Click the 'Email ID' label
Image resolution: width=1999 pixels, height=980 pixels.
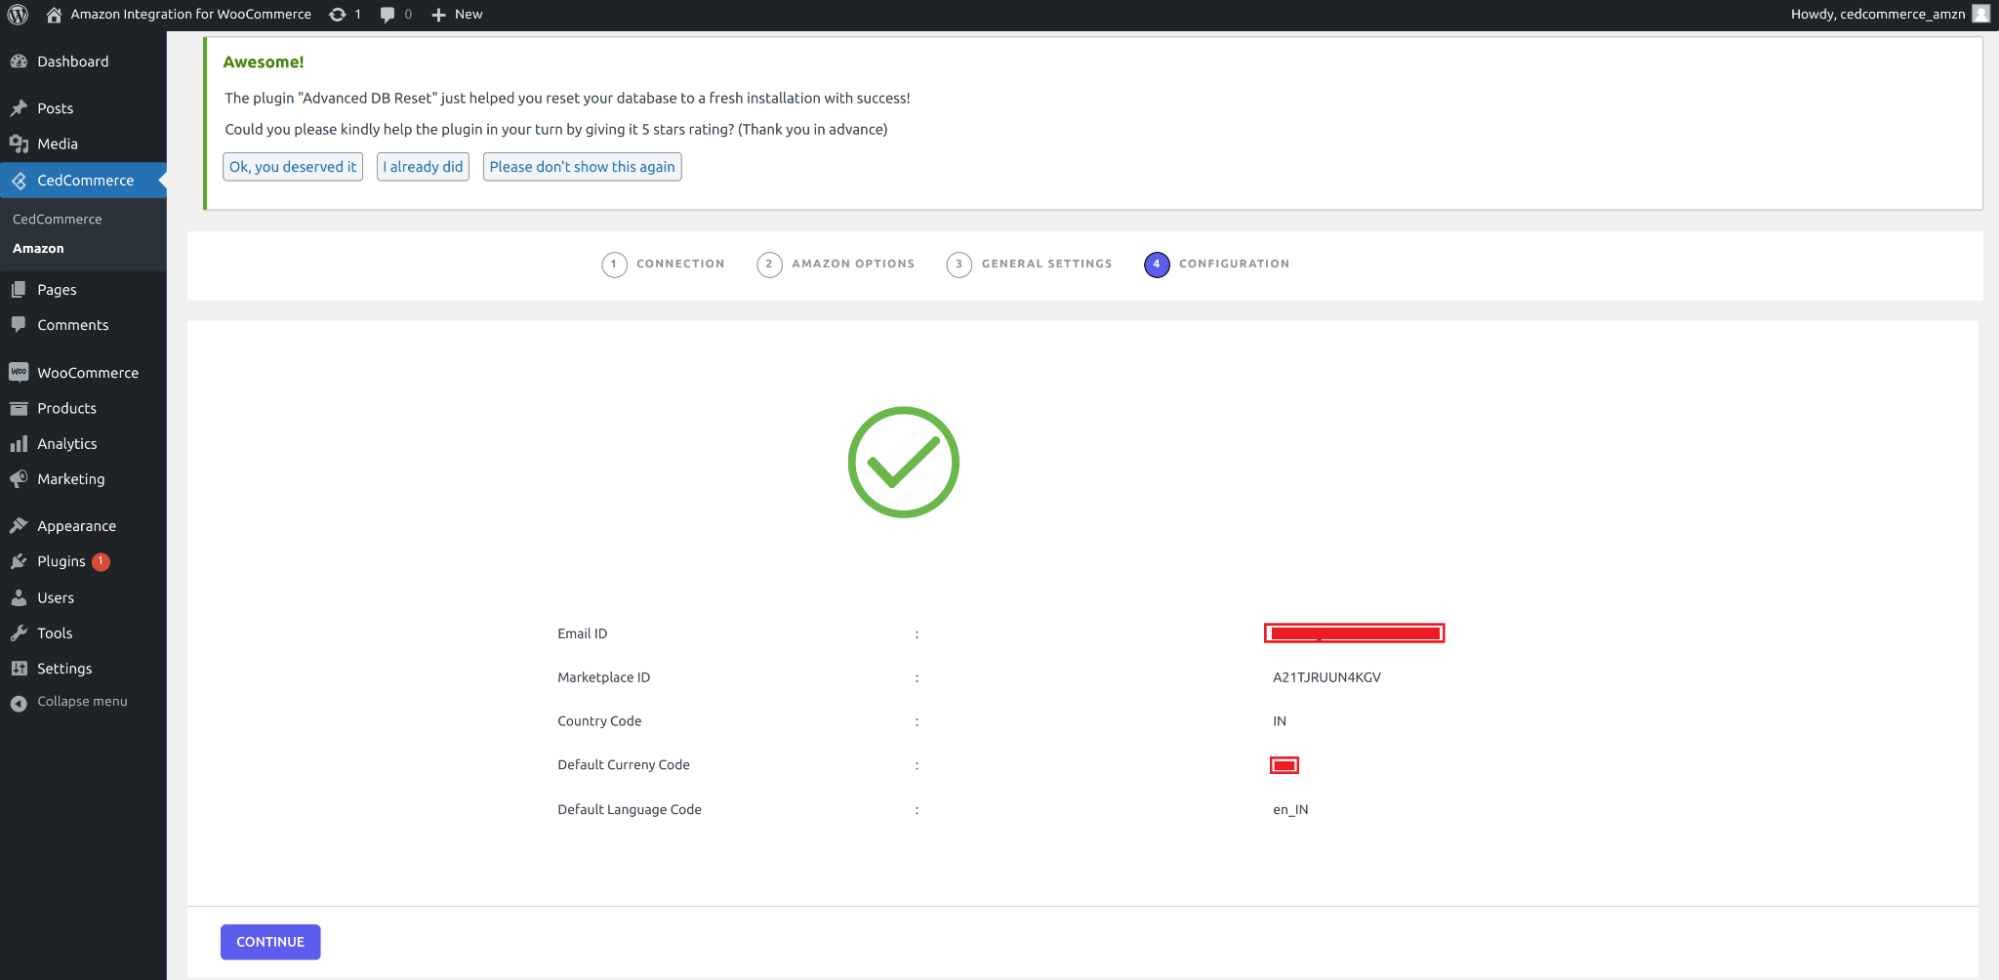tap(582, 633)
